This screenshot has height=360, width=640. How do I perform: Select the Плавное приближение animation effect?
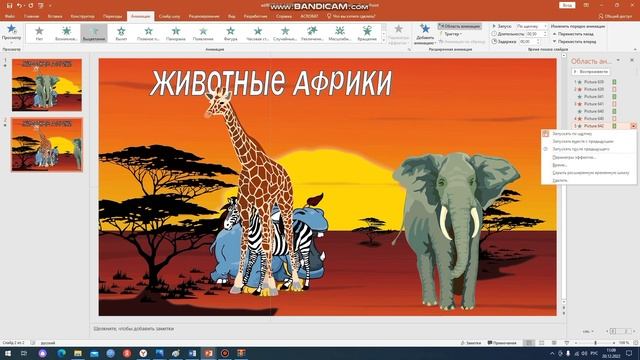[149, 33]
